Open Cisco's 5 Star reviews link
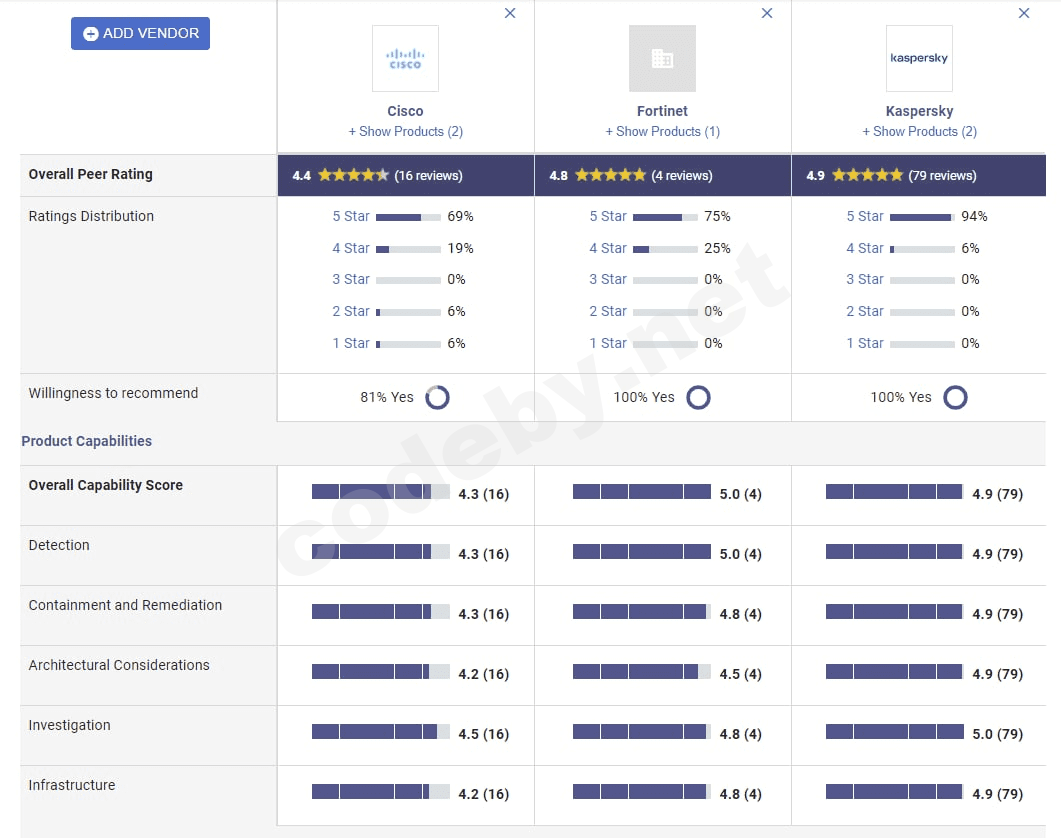1061x838 pixels. pyautogui.click(x=351, y=216)
